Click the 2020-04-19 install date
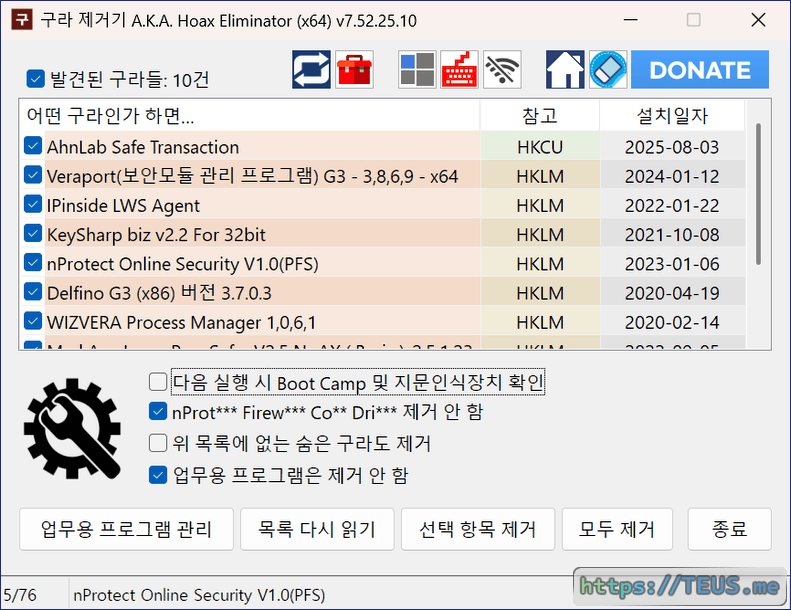The image size is (791, 610). 672,293
